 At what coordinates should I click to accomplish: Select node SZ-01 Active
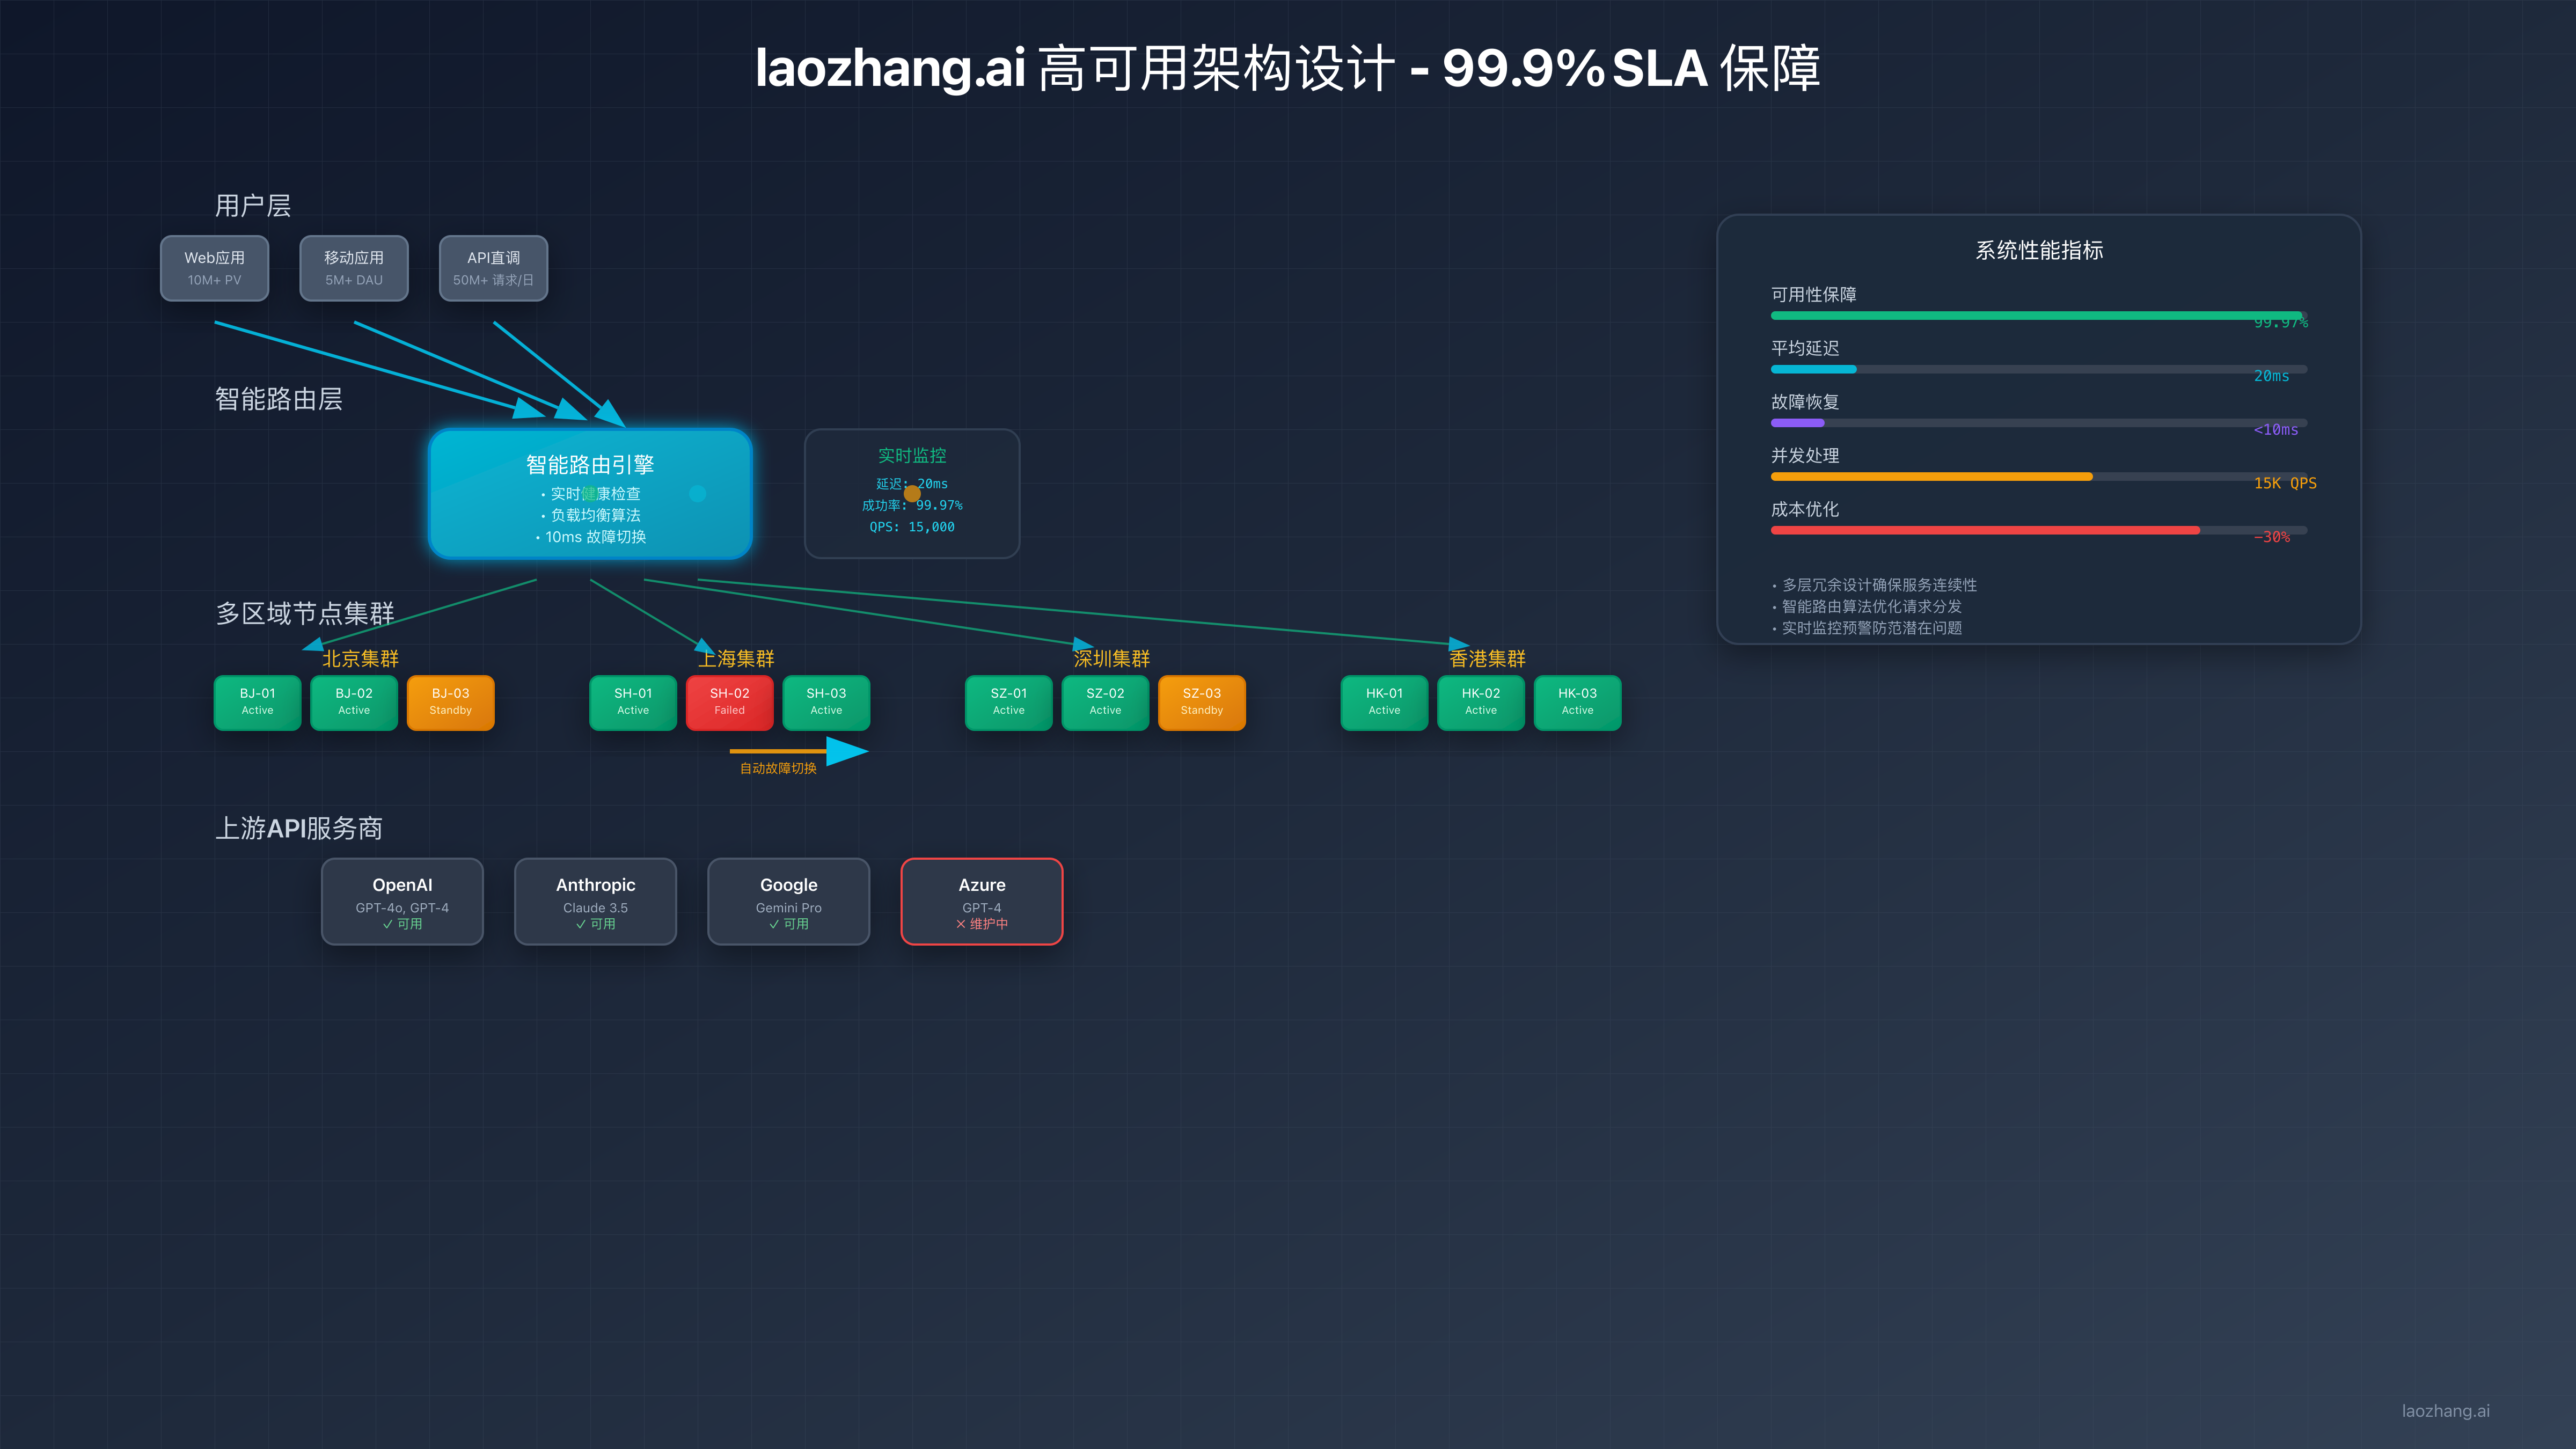coord(1009,703)
